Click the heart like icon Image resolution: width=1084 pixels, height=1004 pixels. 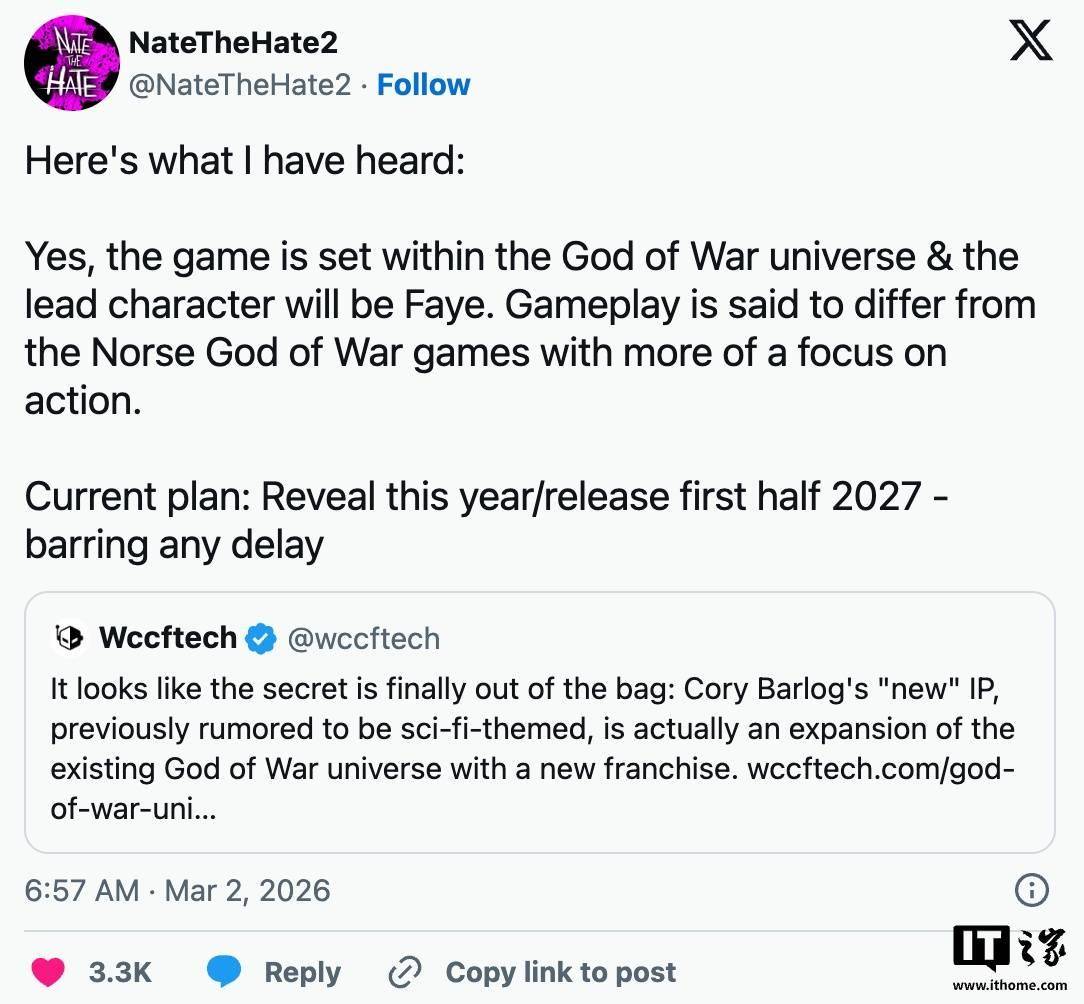(x=48, y=972)
